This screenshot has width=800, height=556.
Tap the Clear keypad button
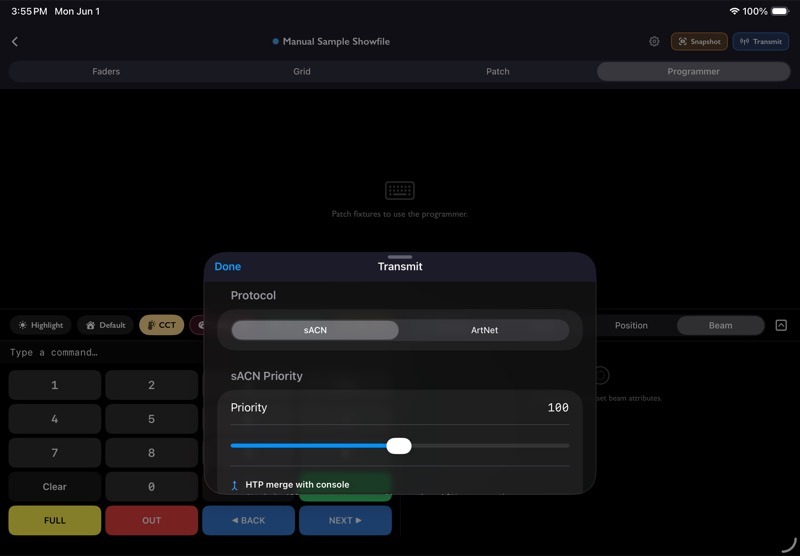click(55, 487)
